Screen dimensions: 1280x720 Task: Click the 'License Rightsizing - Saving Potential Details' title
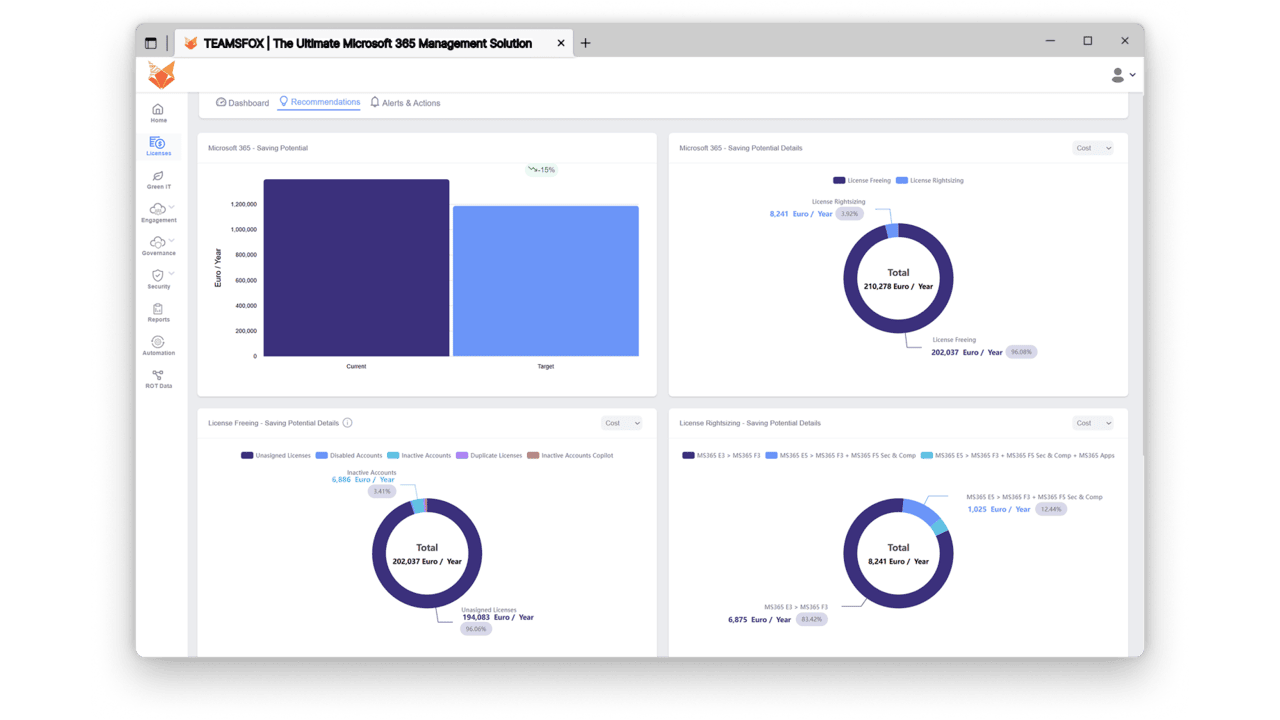coord(750,423)
